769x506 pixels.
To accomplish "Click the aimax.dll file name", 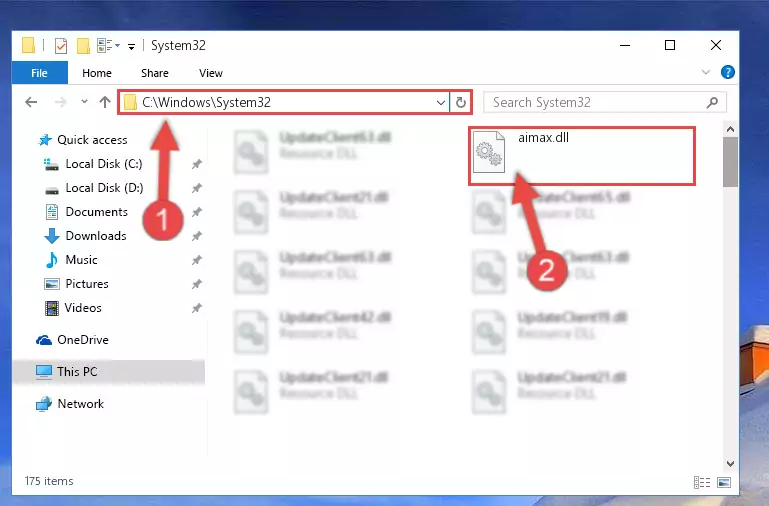I will pyautogui.click(x=543, y=138).
